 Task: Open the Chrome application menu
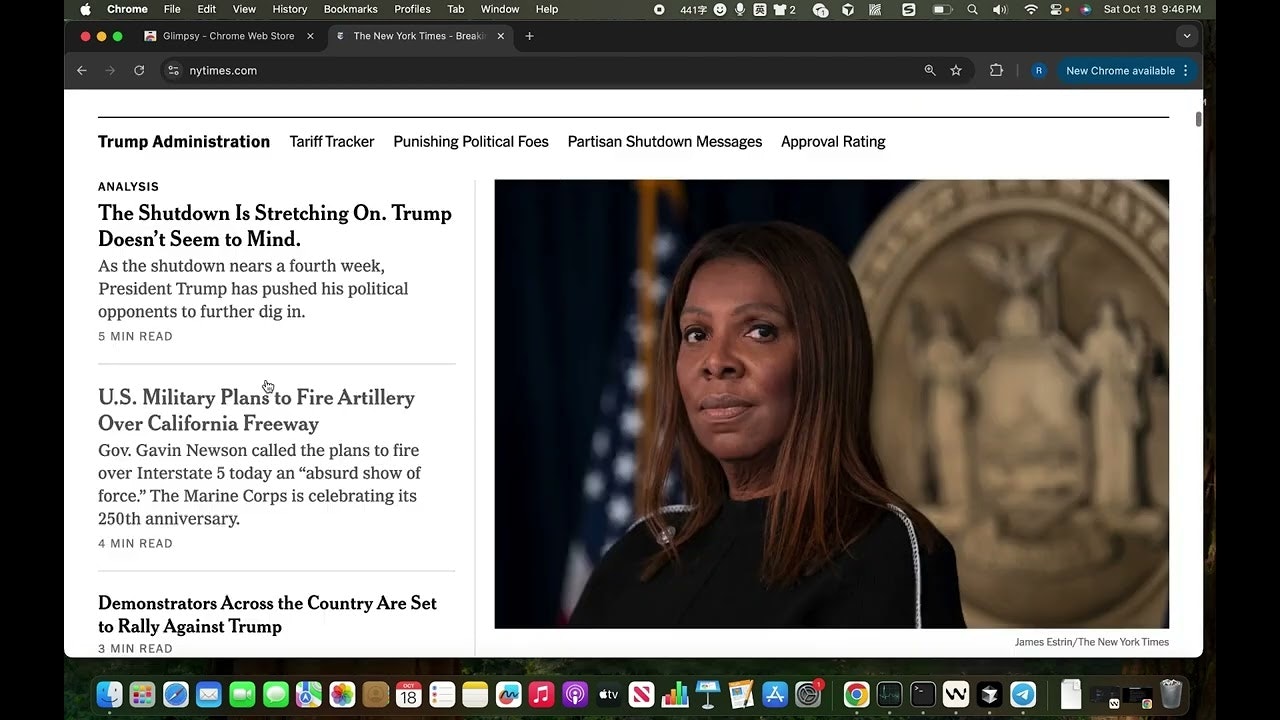coord(127,9)
